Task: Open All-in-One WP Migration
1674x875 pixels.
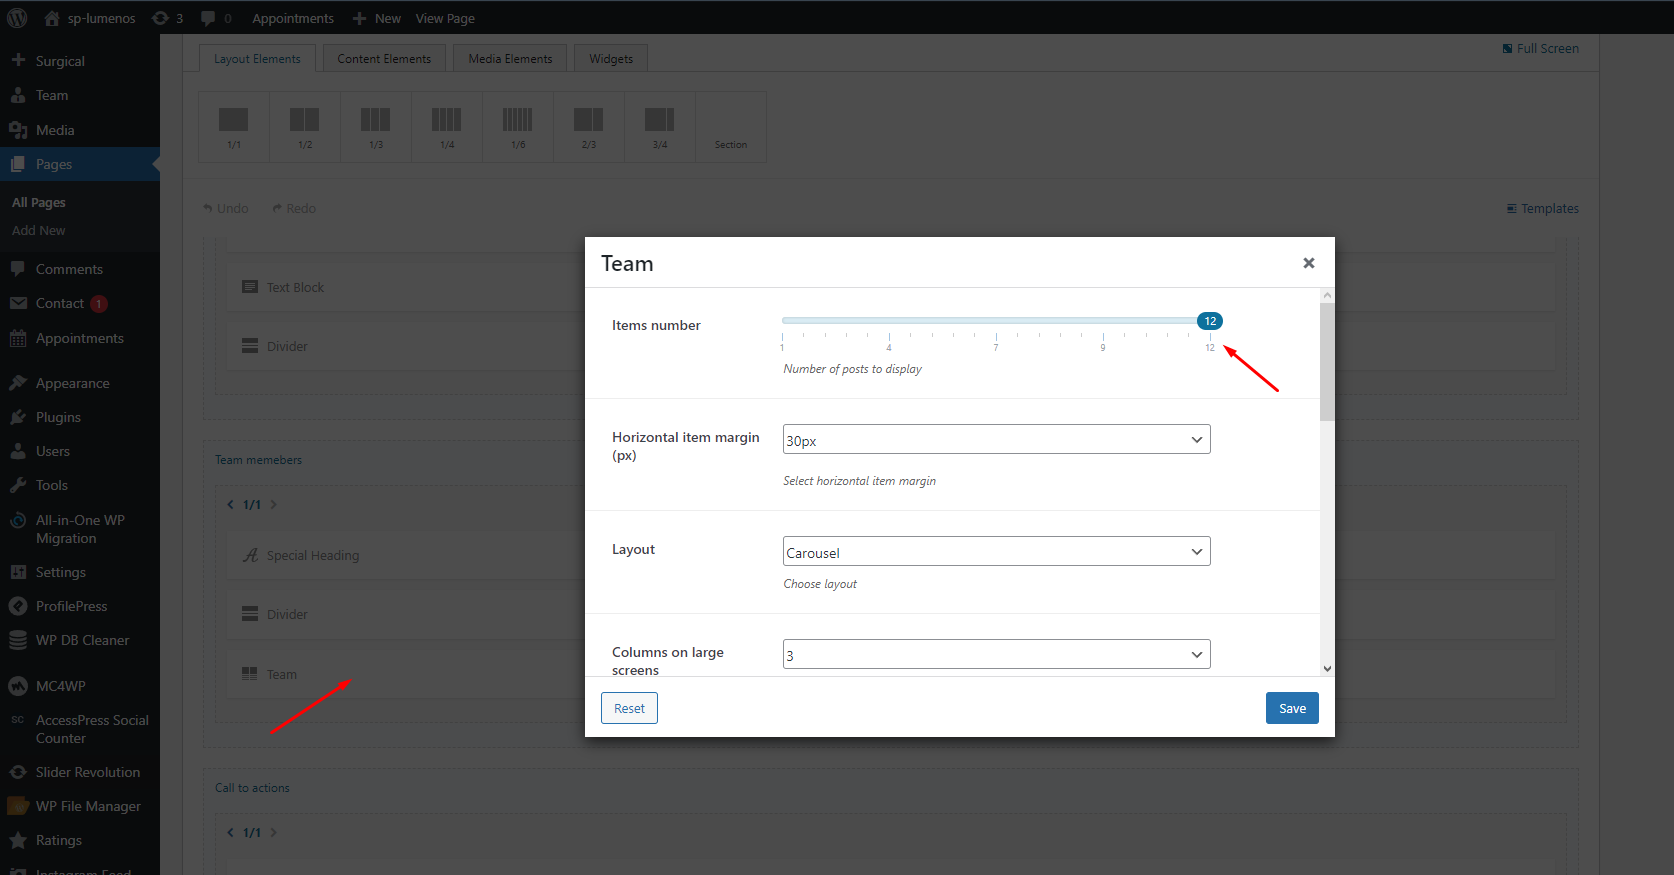Action: [80, 529]
